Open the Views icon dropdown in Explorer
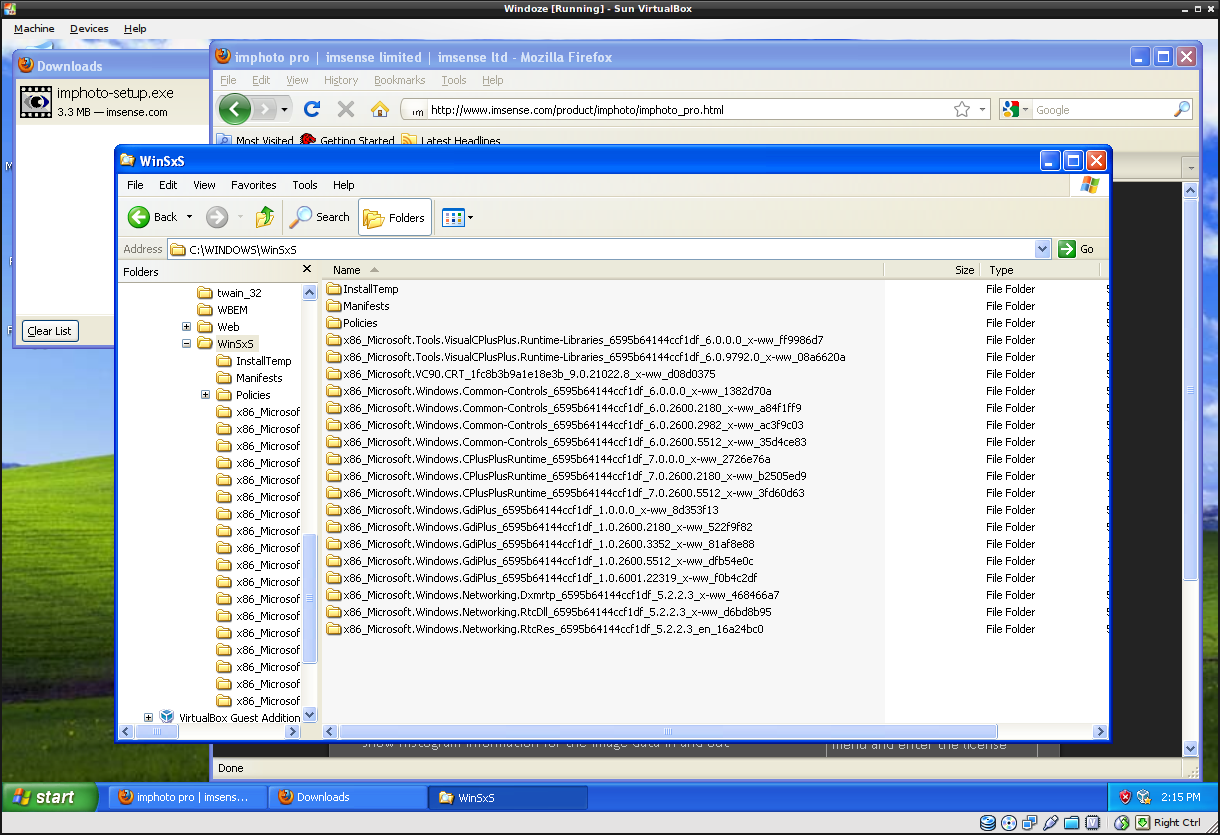This screenshot has width=1220, height=835. pyautogui.click(x=458, y=217)
